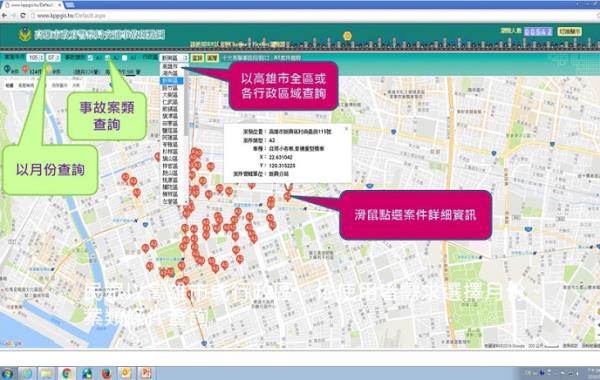600x380 pixels.
Task: Choose 仁武區 in the district list
Action: pos(171,102)
